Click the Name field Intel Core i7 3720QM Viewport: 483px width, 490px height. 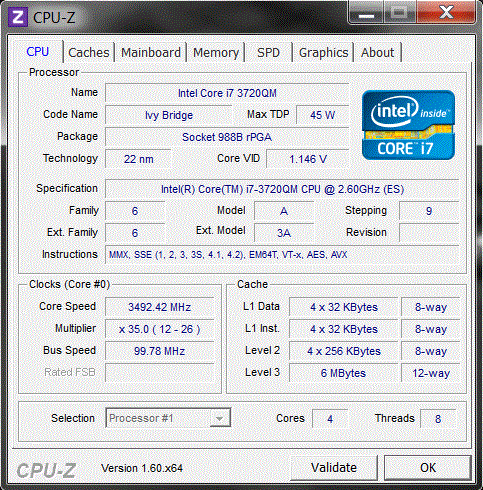click(x=227, y=93)
